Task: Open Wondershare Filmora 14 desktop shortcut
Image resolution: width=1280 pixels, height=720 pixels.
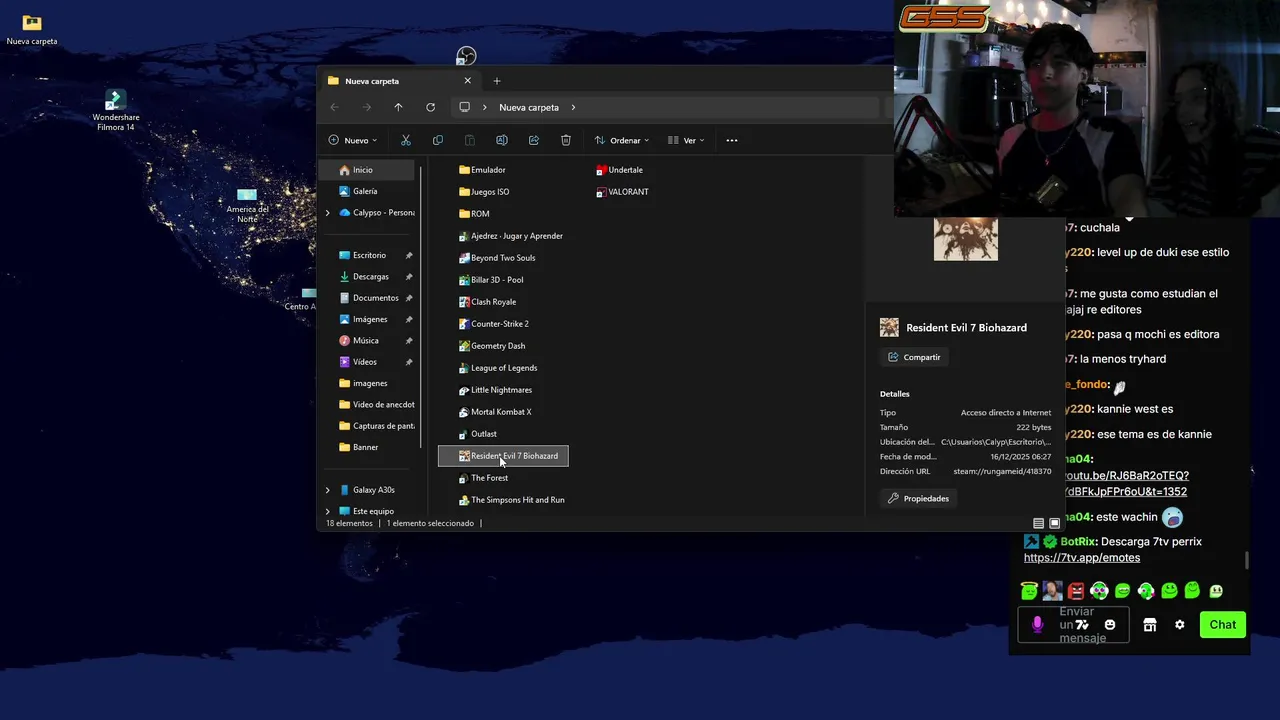Action: pyautogui.click(x=115, y=110)
